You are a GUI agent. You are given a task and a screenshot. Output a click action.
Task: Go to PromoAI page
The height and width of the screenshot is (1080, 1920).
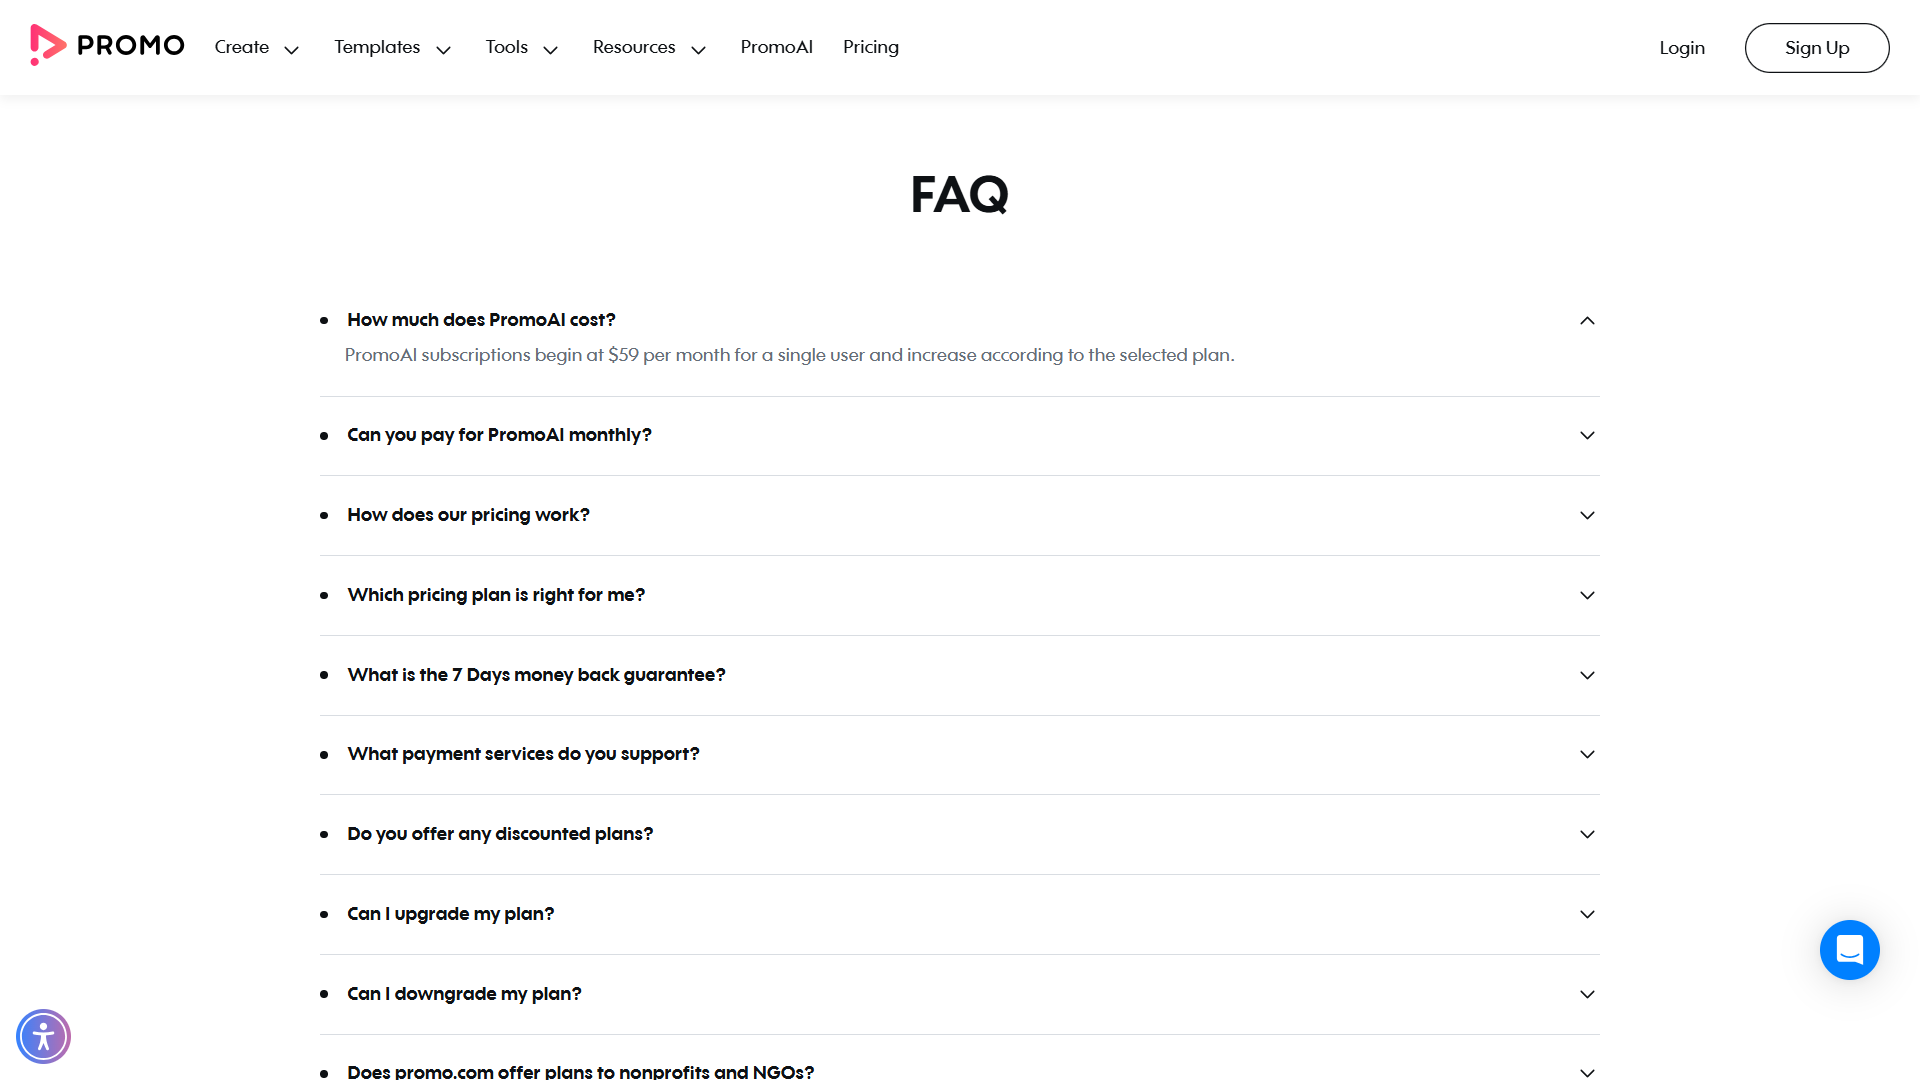776,47
